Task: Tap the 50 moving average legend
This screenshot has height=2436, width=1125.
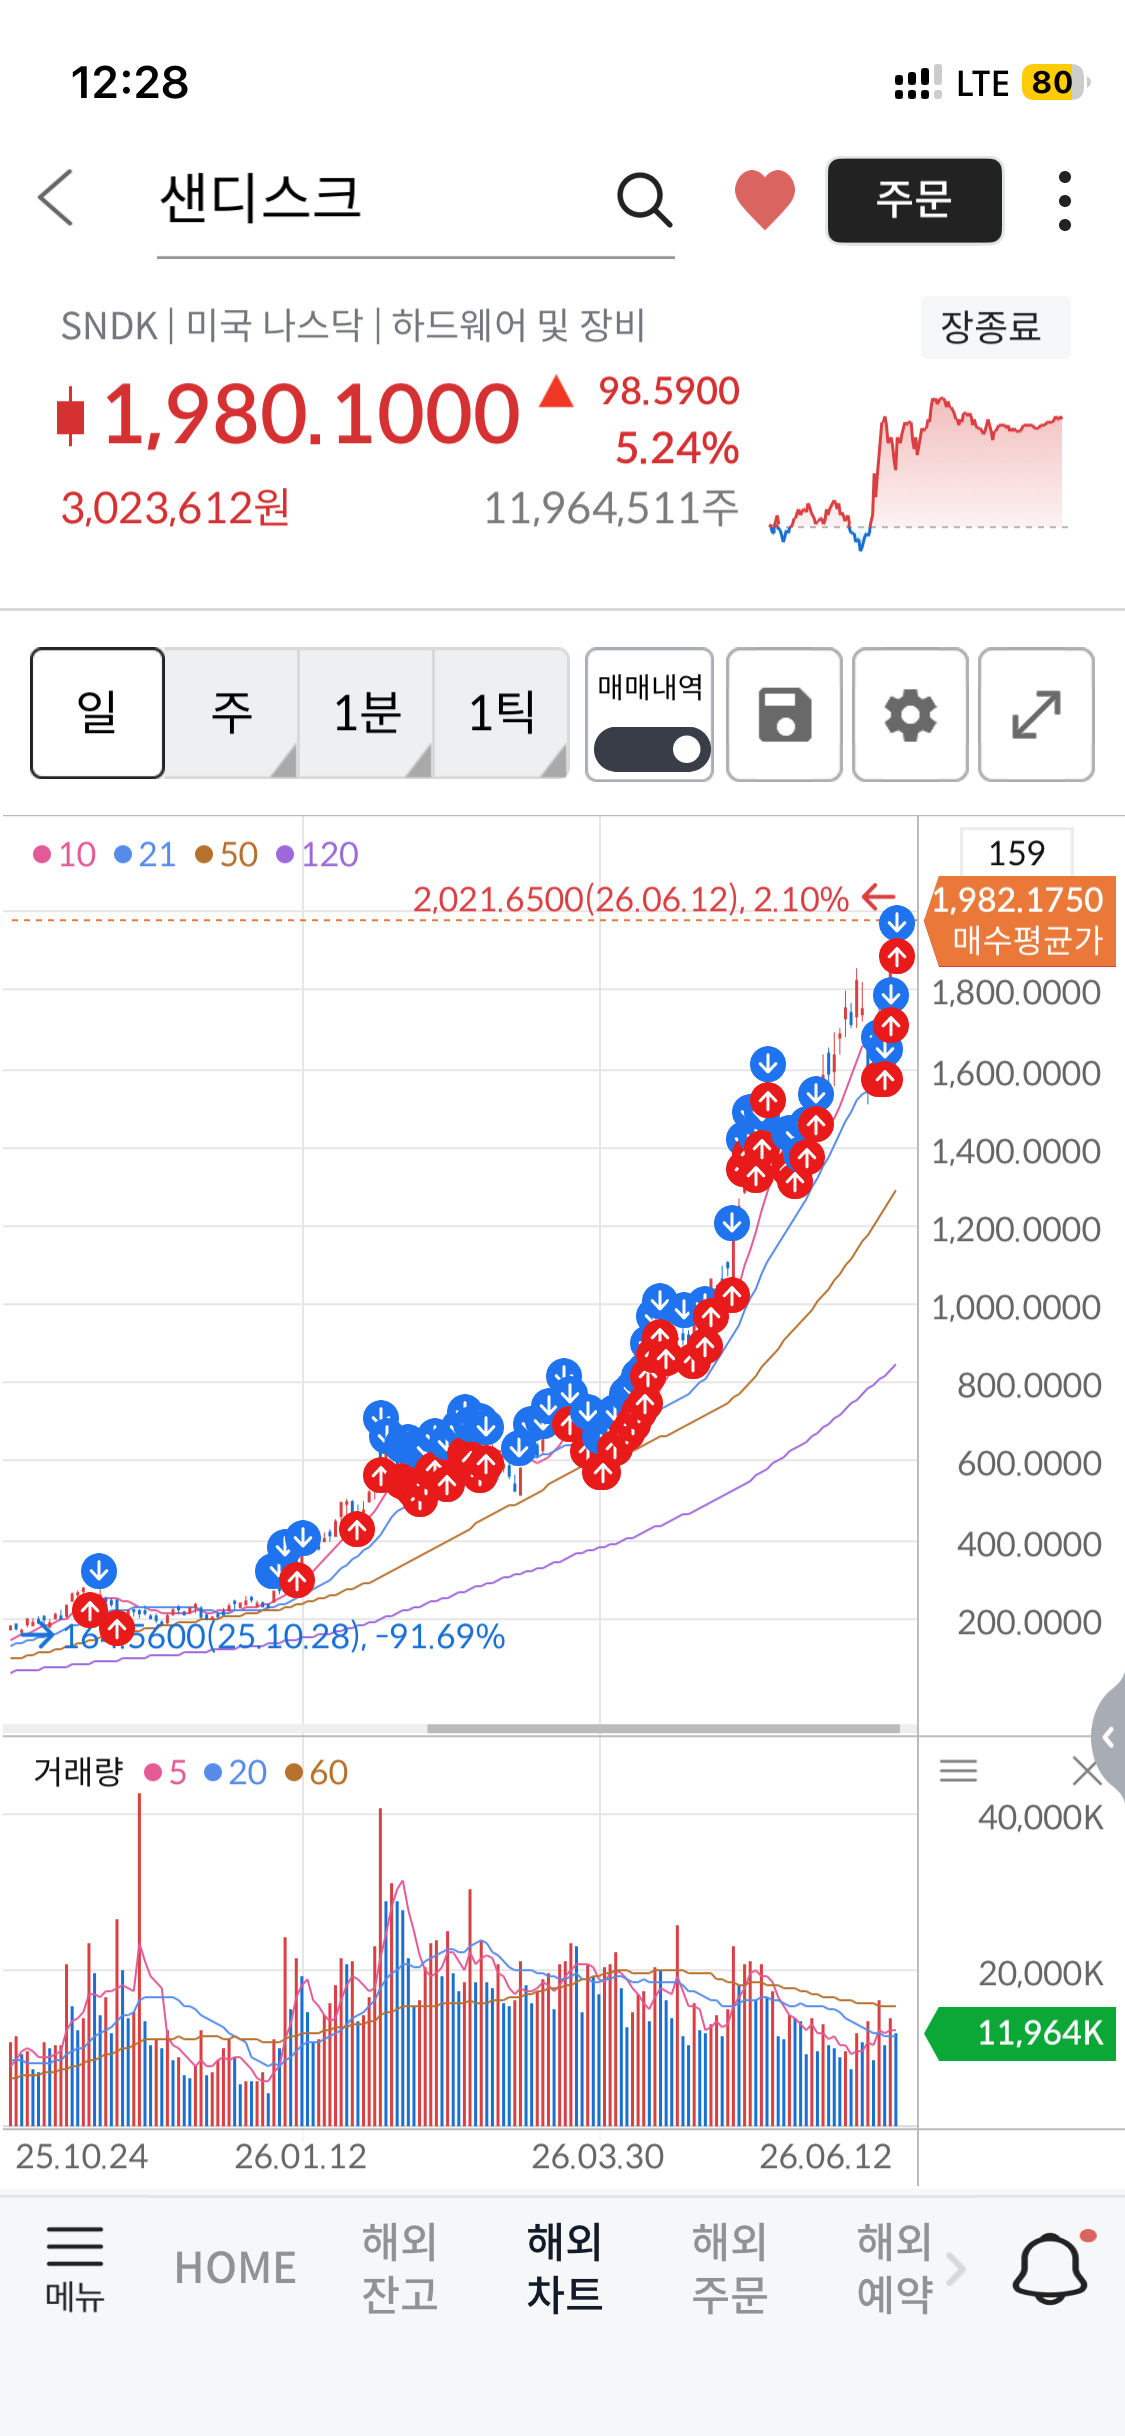Action: coord(227,854)
